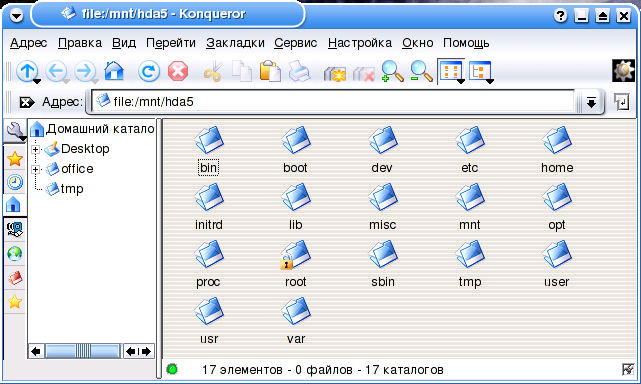Click the address field file:/mnt/hda5
The width and height of the screenshot is (641, 384).
coord(333,102)
